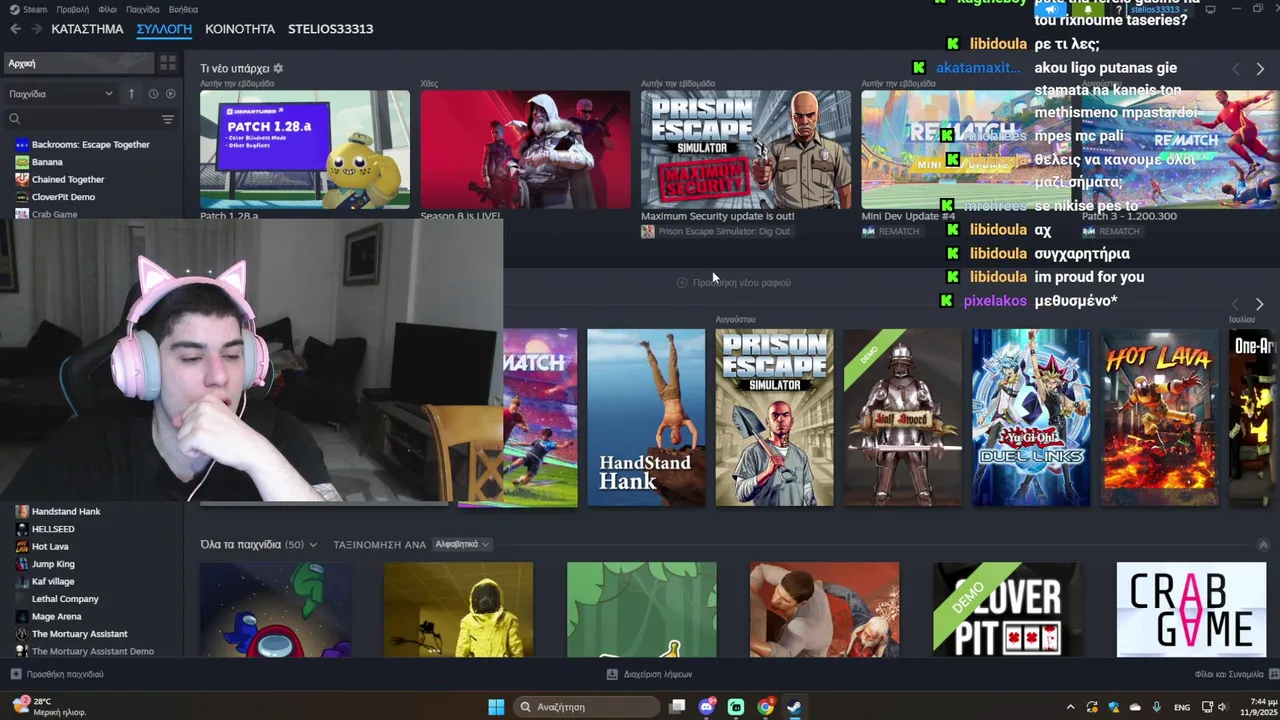
Task: Select Hot Lava in the sidebar list
Action: 50,547
